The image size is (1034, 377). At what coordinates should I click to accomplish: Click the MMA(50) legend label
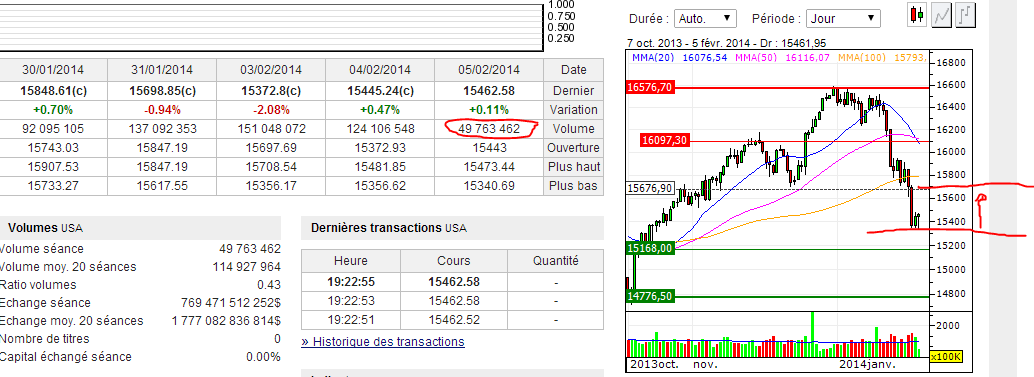tap(756, 58)
